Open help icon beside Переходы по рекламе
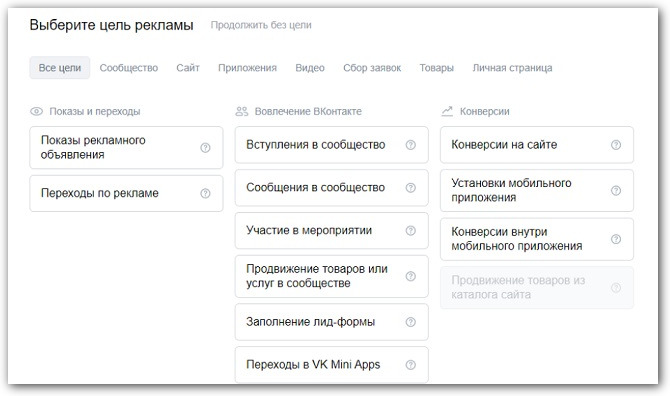Screen dimensions: 670x396 tap(205, 194)
